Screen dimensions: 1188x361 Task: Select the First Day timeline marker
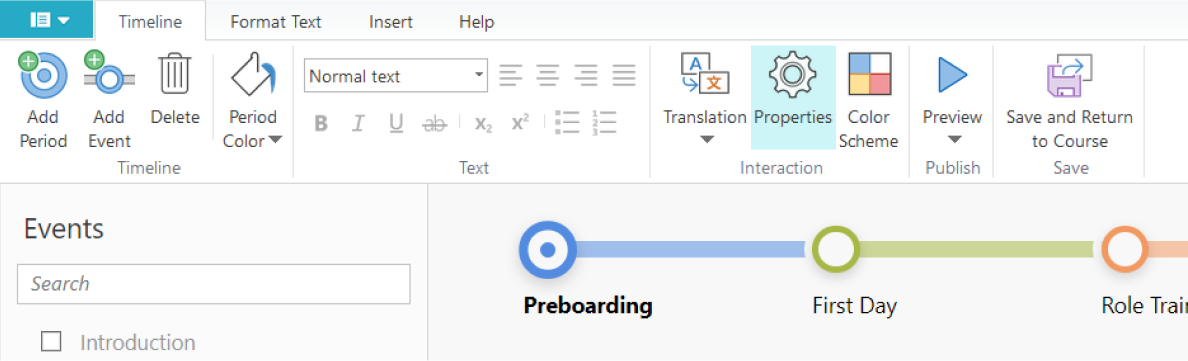click(836, 249)
